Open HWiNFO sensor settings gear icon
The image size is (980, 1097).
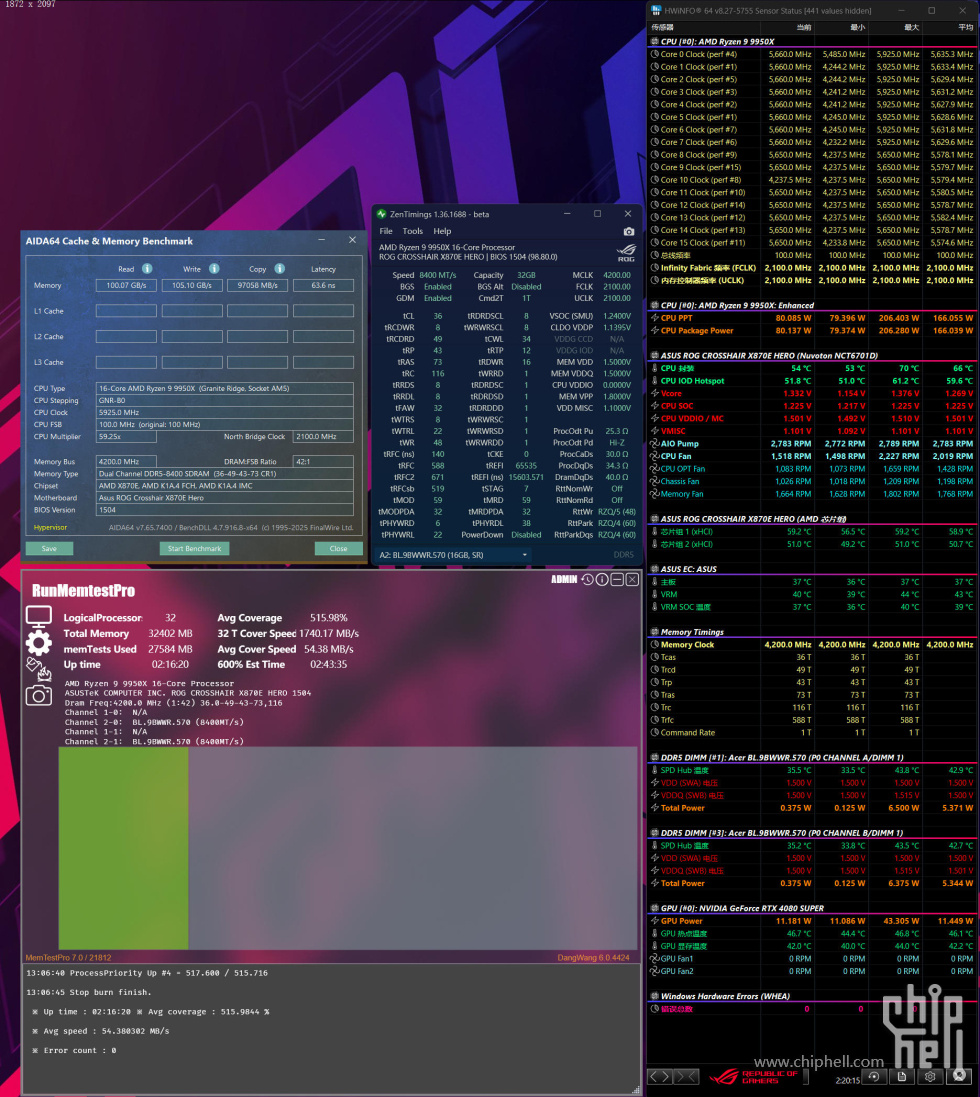click(x=930, y=1077)
